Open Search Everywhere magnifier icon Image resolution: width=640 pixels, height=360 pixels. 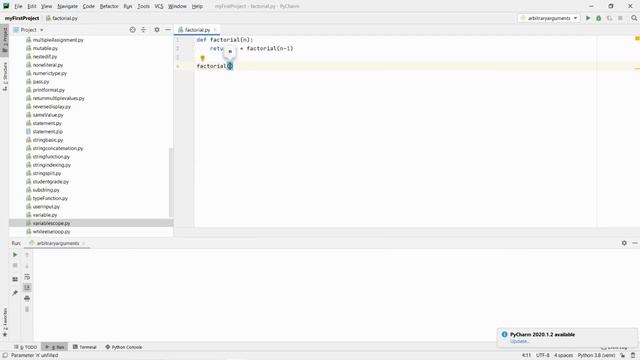click(634, 18)
